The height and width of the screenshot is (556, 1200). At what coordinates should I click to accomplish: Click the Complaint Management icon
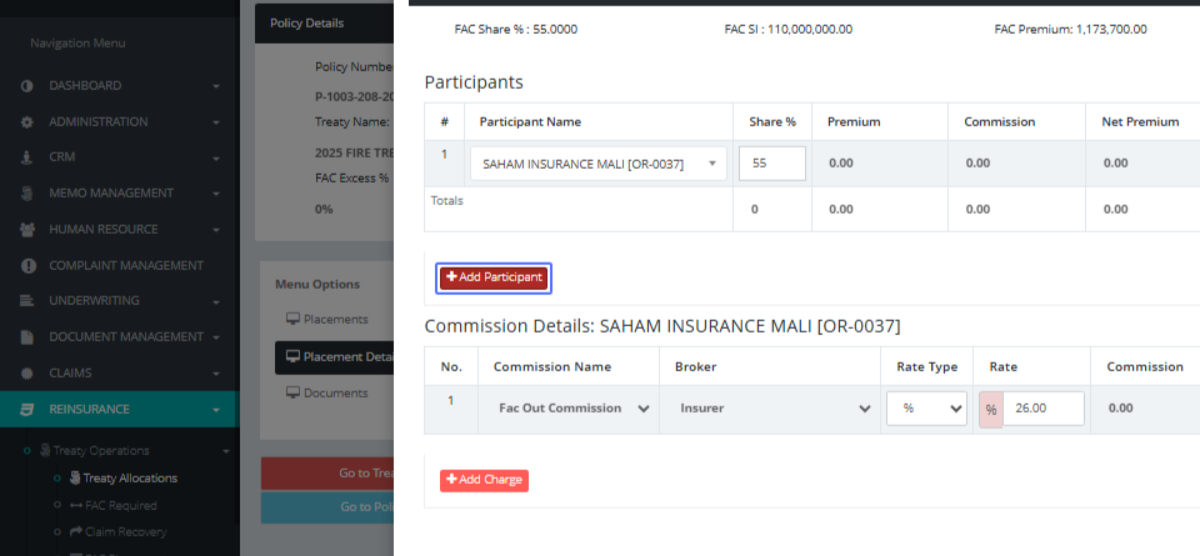[x=27, y=265]
